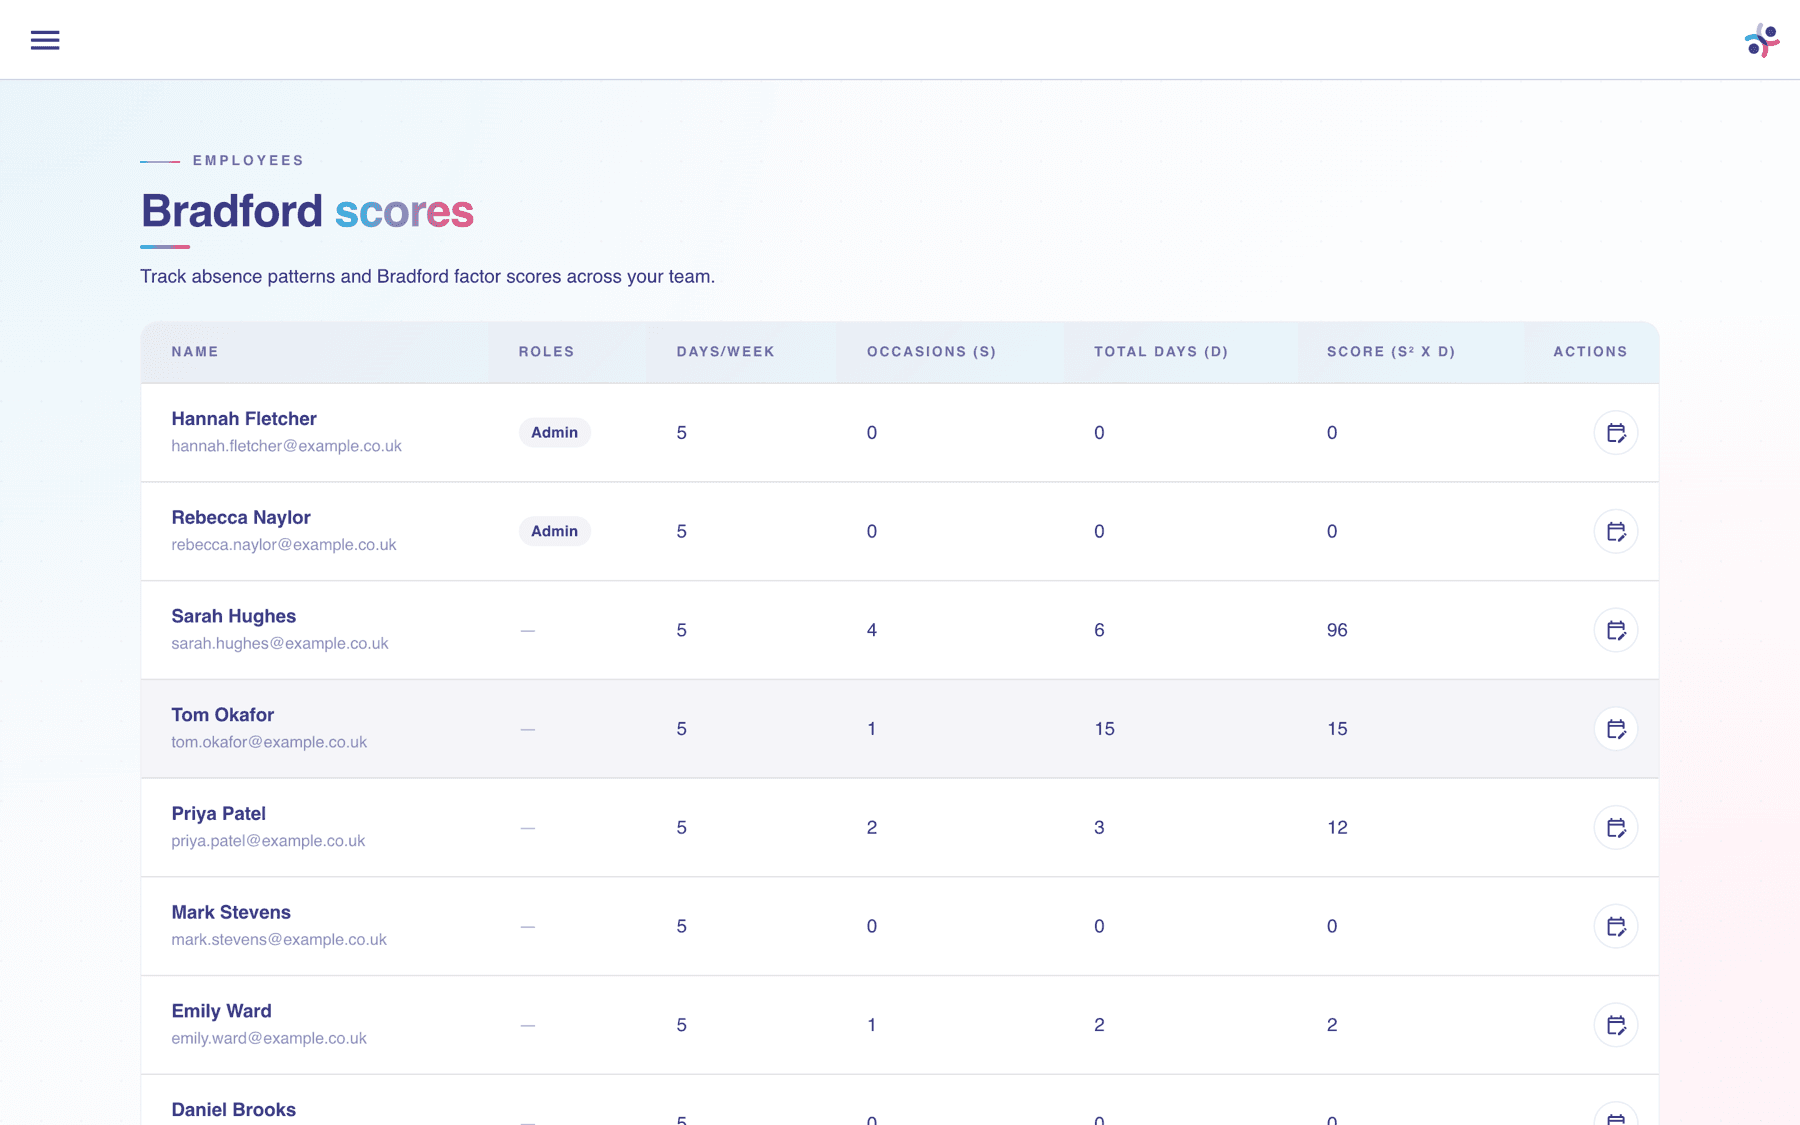Image resolution: width=1800 pixels, height=1125 pixels.
Task: Click the Actions column header
Action: click(1590, 352)
